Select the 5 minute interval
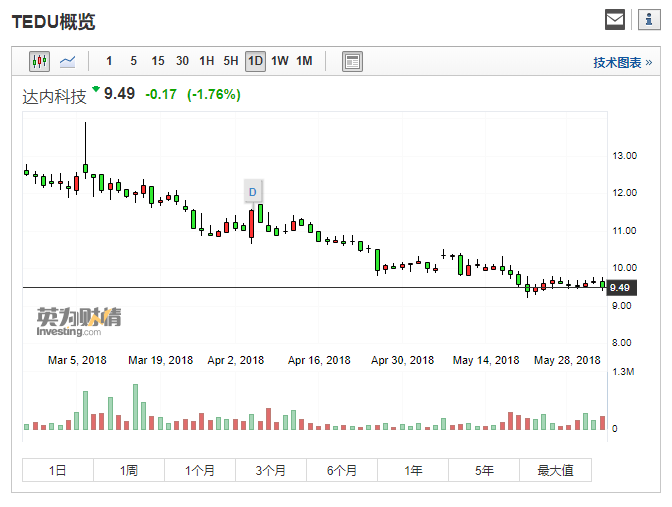This screenshot has width=672, height=507. coord(133,61)
